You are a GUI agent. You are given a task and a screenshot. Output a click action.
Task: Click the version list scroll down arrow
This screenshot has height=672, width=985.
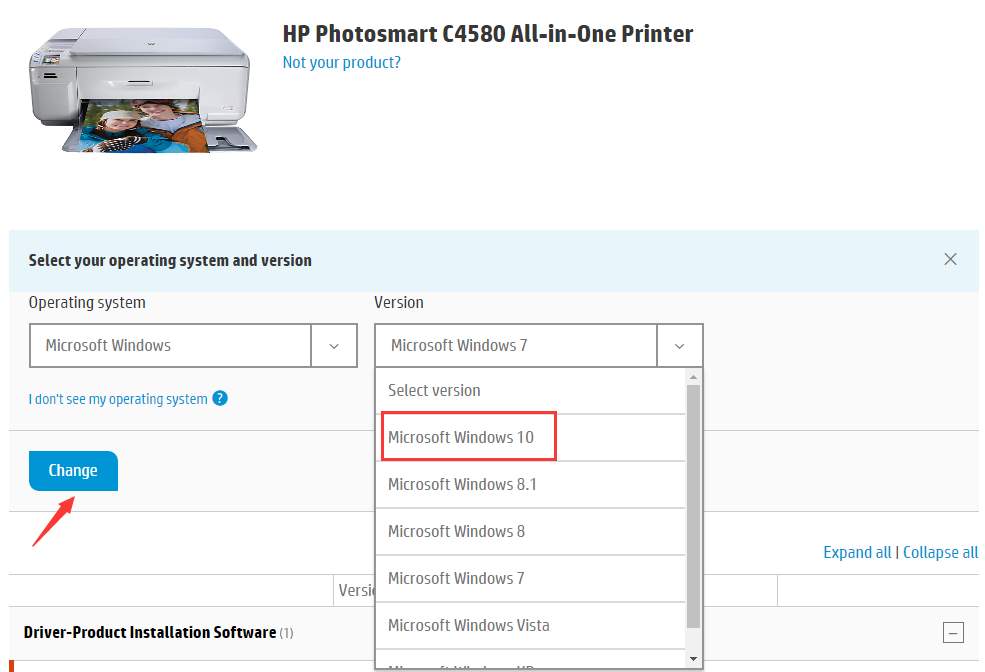[x=694, y=659]
